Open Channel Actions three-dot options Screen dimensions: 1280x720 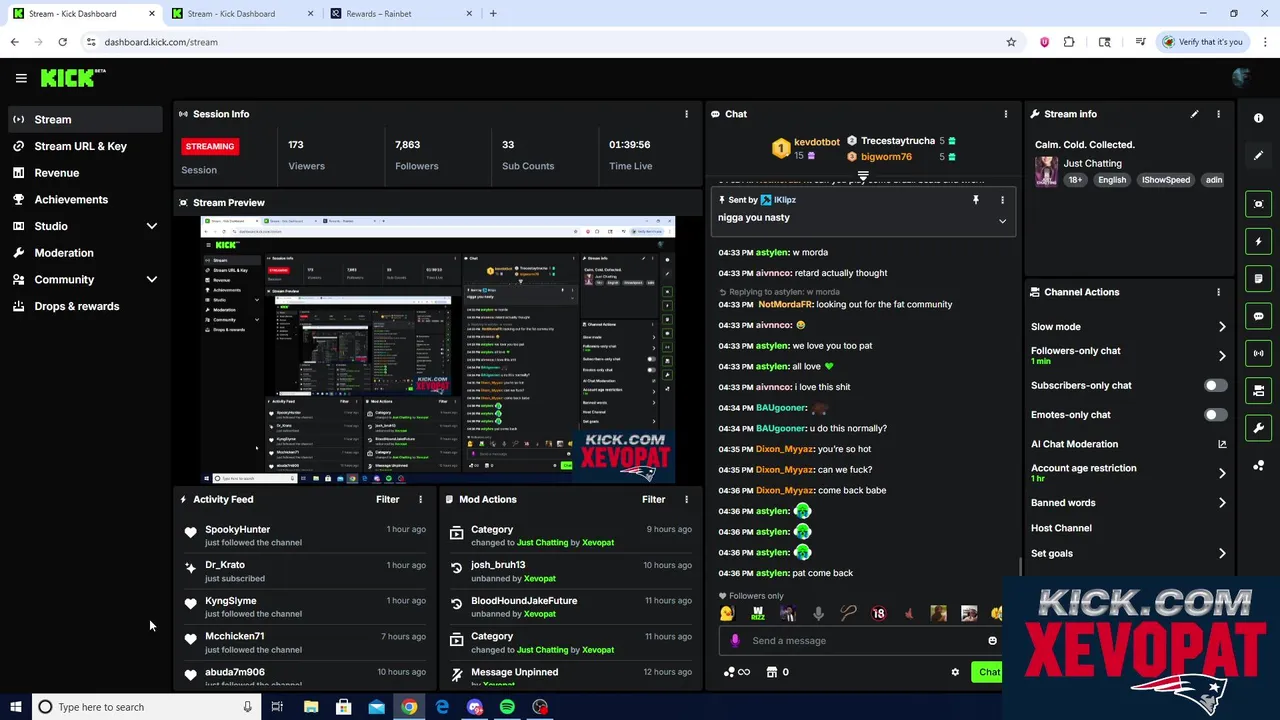coord(1218,292)
